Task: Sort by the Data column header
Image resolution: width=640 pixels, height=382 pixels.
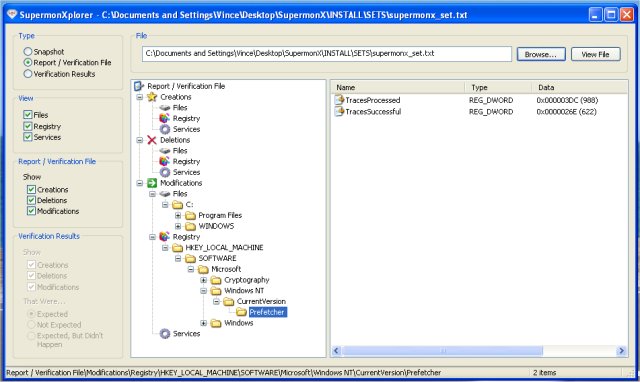Action: tap(580, 87)
